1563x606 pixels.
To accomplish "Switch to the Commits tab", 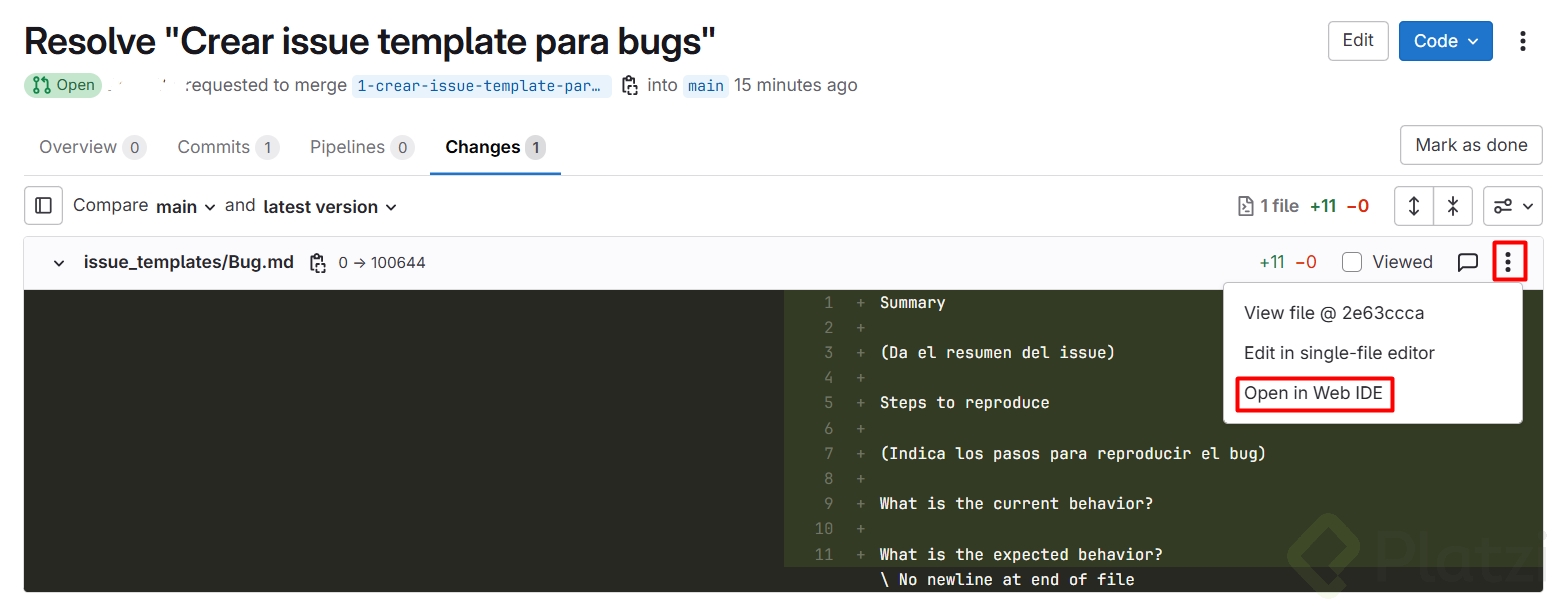I will (228, 147).
